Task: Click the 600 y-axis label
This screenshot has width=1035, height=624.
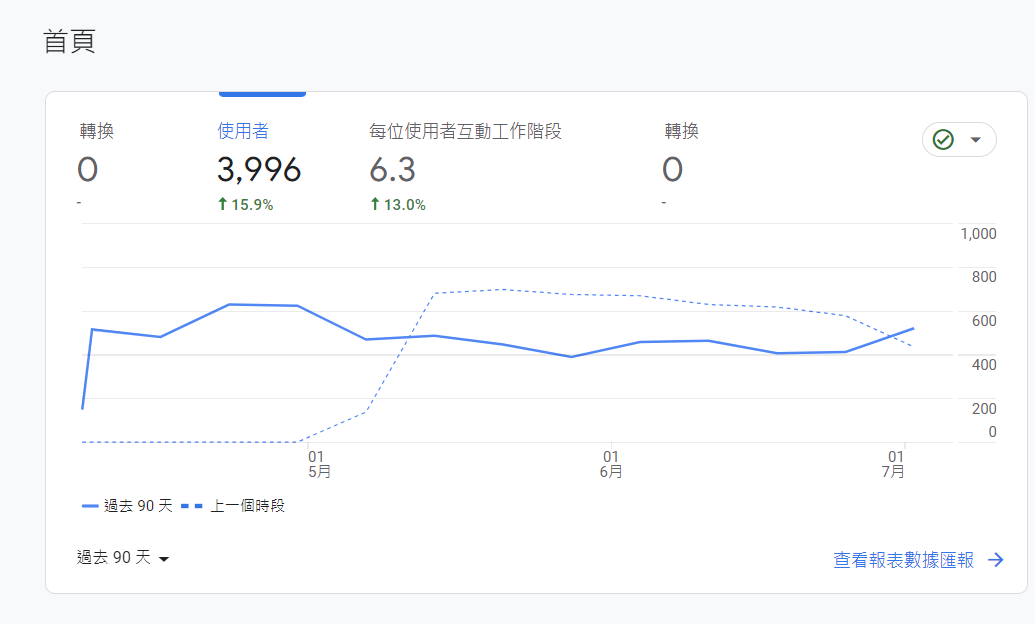Action: click(x=984, y=321)
